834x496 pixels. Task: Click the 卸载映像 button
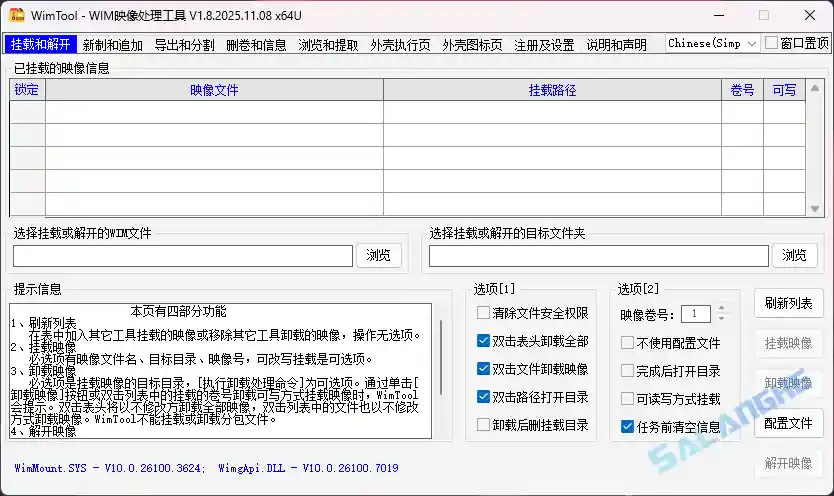(788, 383)
